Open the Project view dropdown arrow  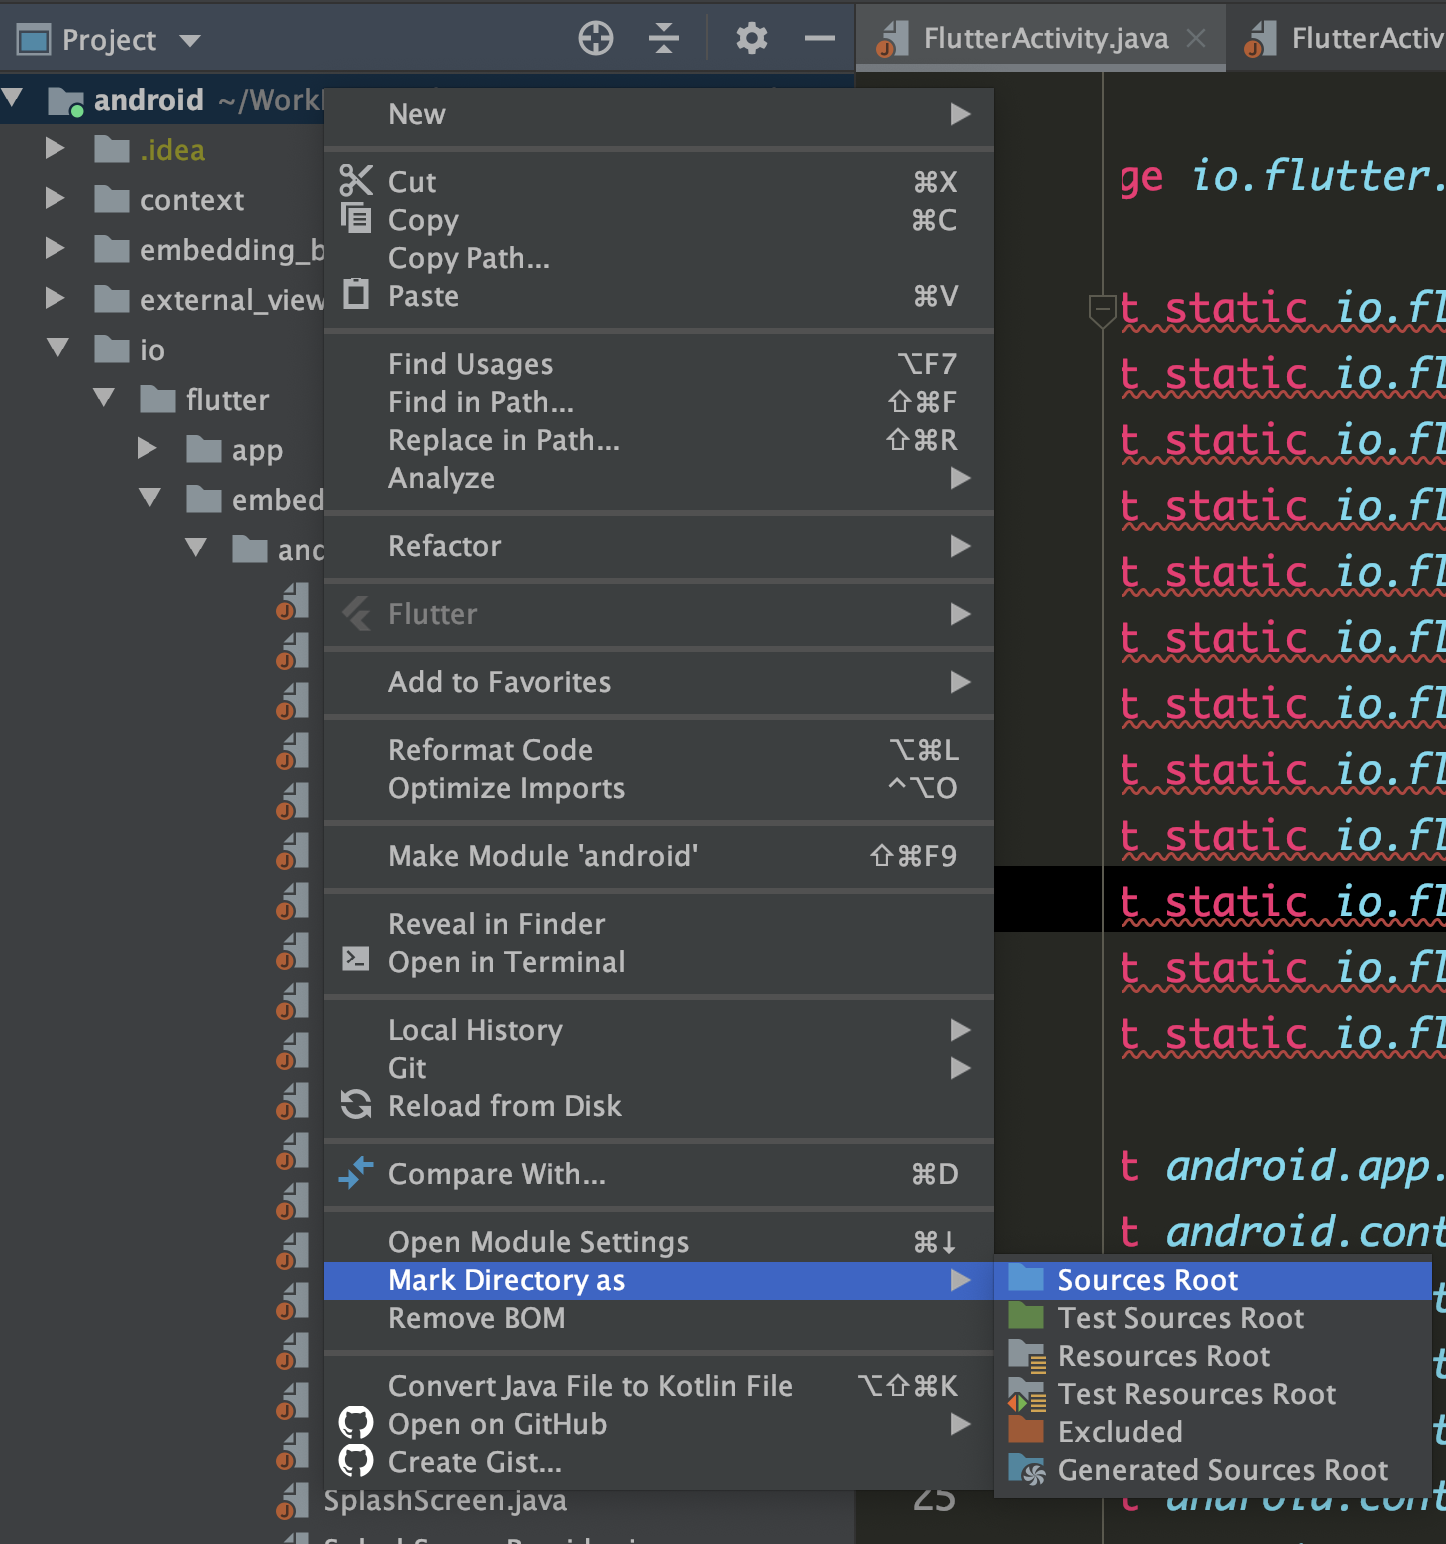click(191, 40)
